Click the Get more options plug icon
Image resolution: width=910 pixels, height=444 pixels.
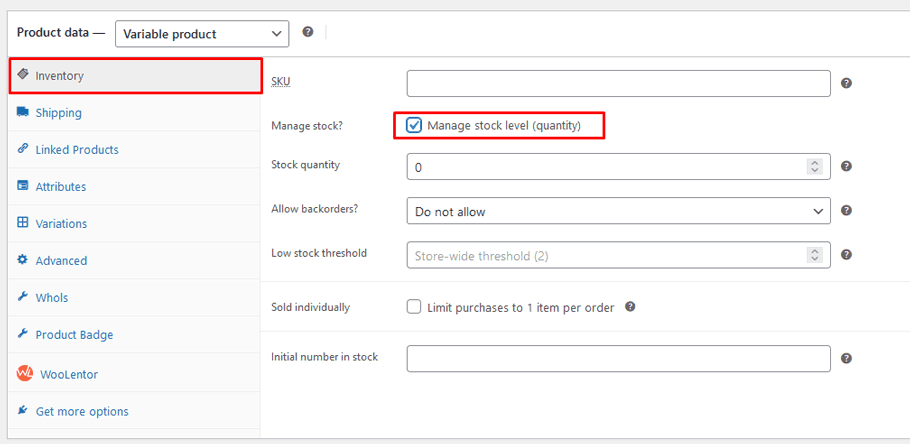(23, 411)
